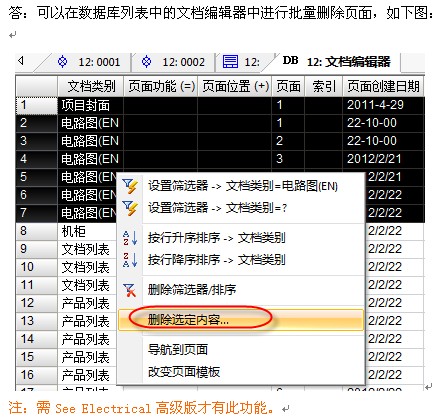Click the filter icon beside 文档类别=?
This screenshot has width=438, height=420.
coord(130,208)
